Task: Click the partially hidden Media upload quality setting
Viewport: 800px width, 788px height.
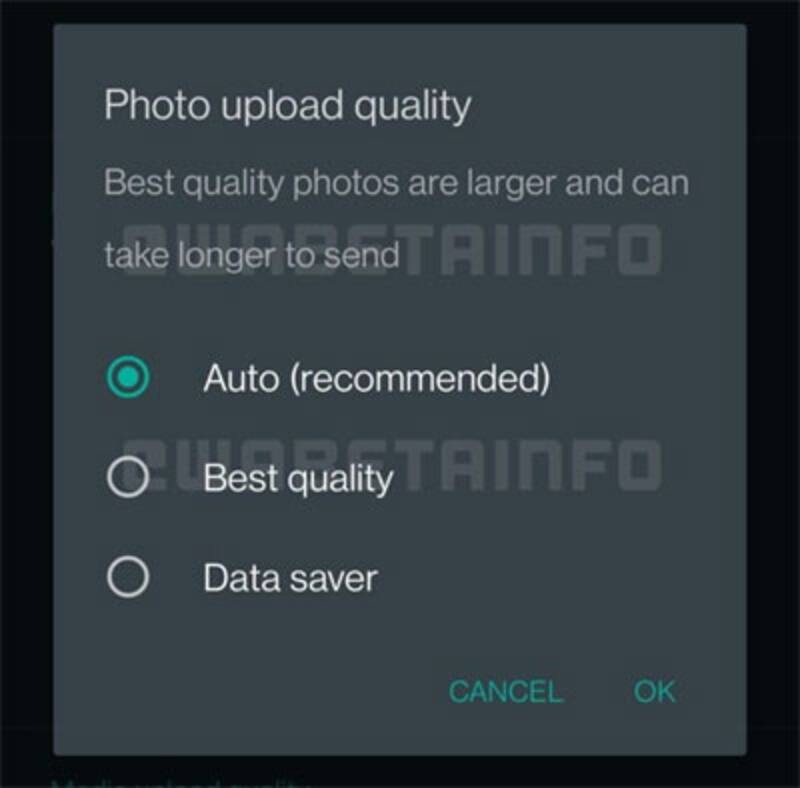Action: [x=181, y=782]
